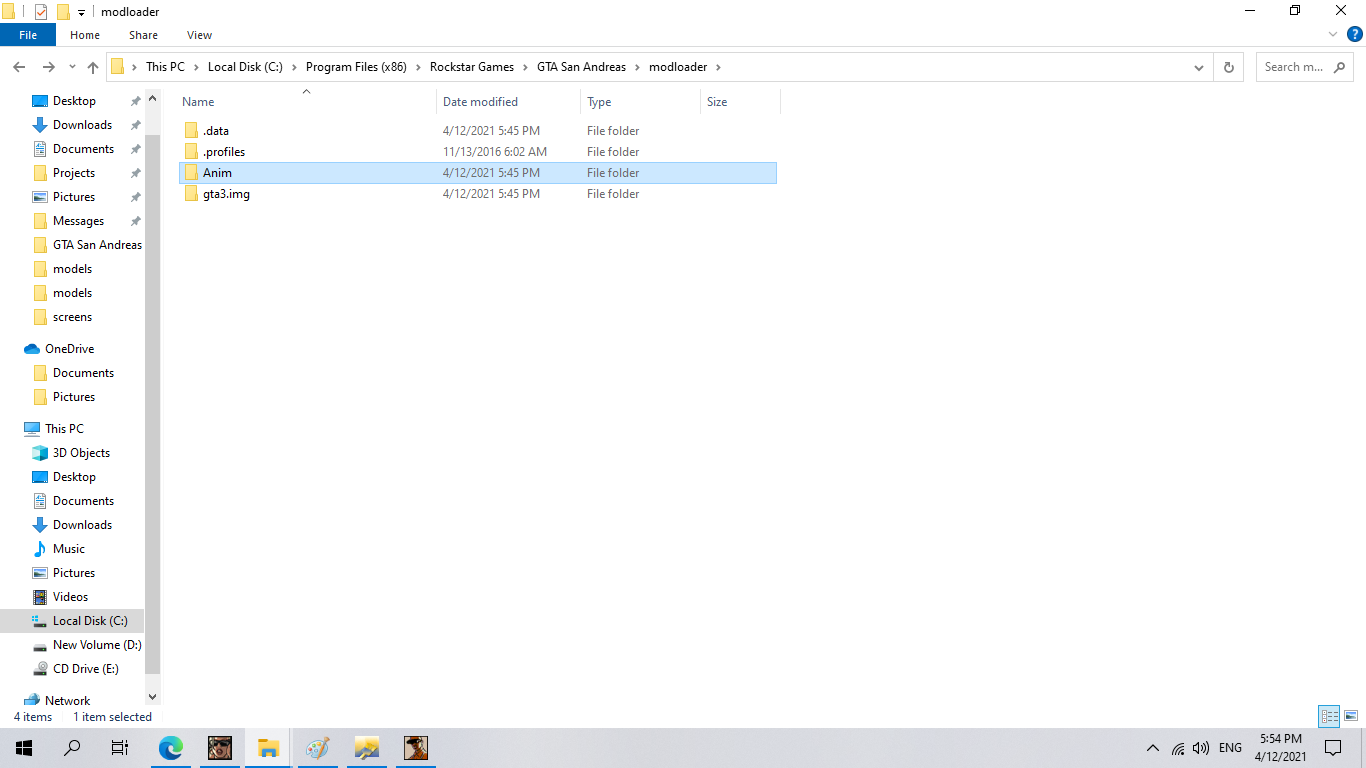The image size is (1366, 768).
Task: Open the View ribbon tab
Action: (x=200, y=35)
